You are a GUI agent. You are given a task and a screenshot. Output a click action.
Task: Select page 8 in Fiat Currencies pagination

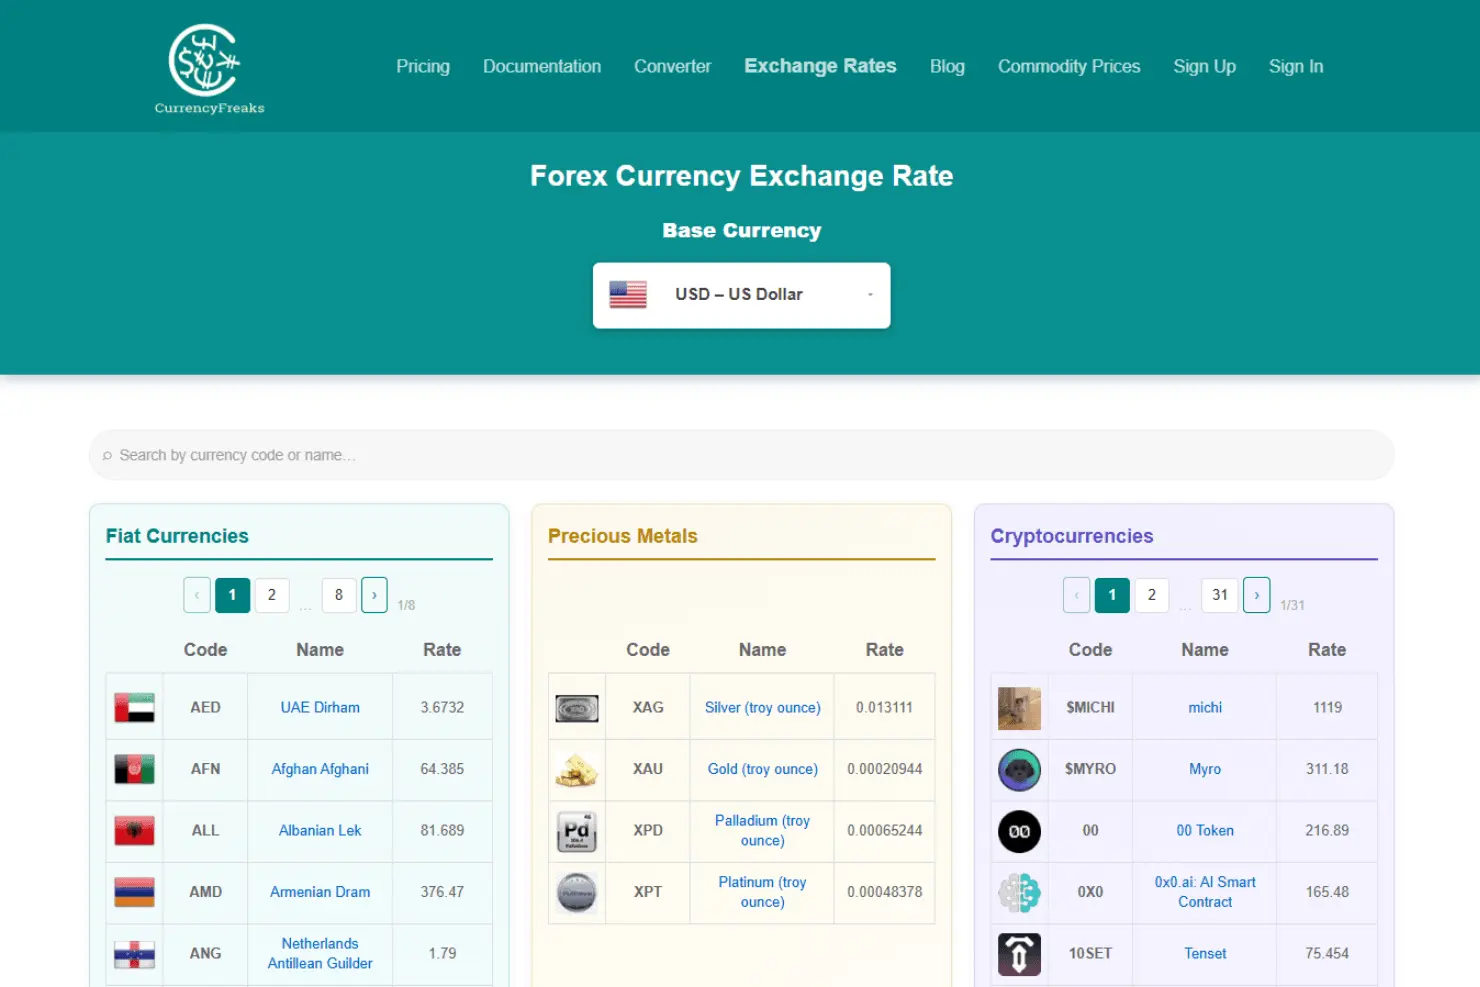coord(339,595)
